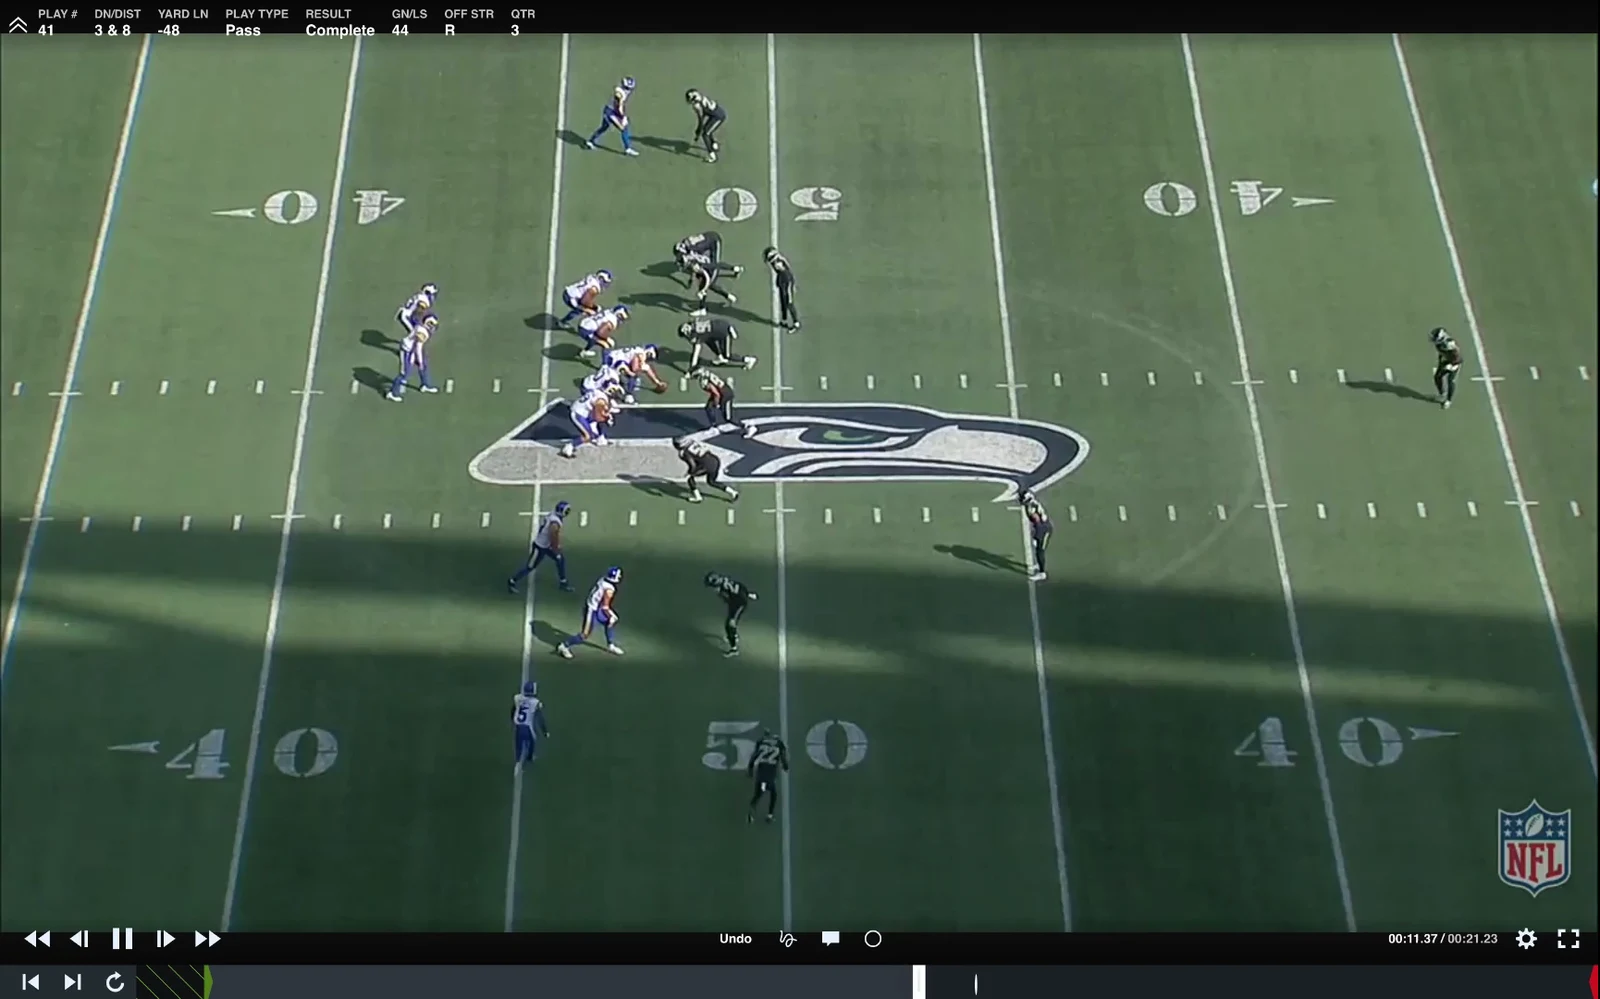Screen dimensions: 1600x999
Task: Click the offensive strength value R
Action: point(450,31)
